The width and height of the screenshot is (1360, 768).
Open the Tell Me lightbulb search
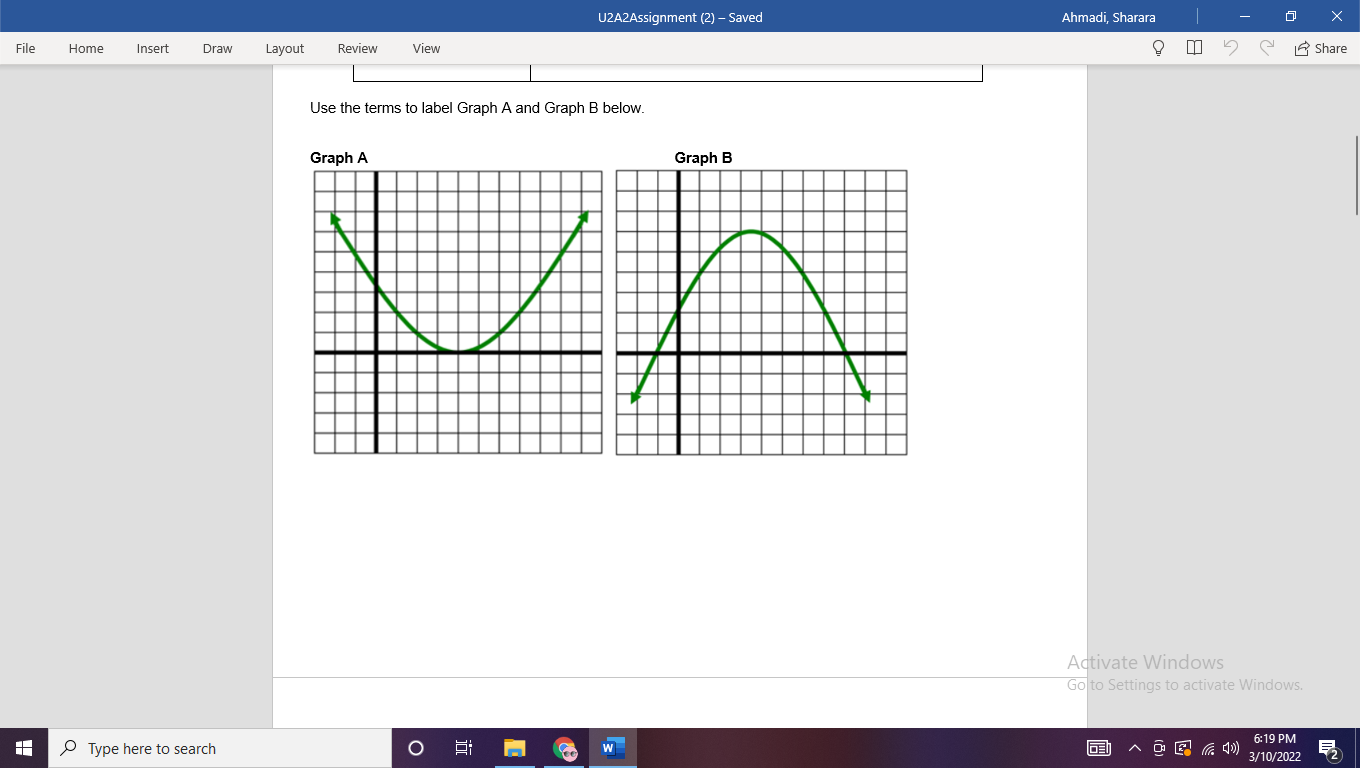click(x=1159, y=48)
